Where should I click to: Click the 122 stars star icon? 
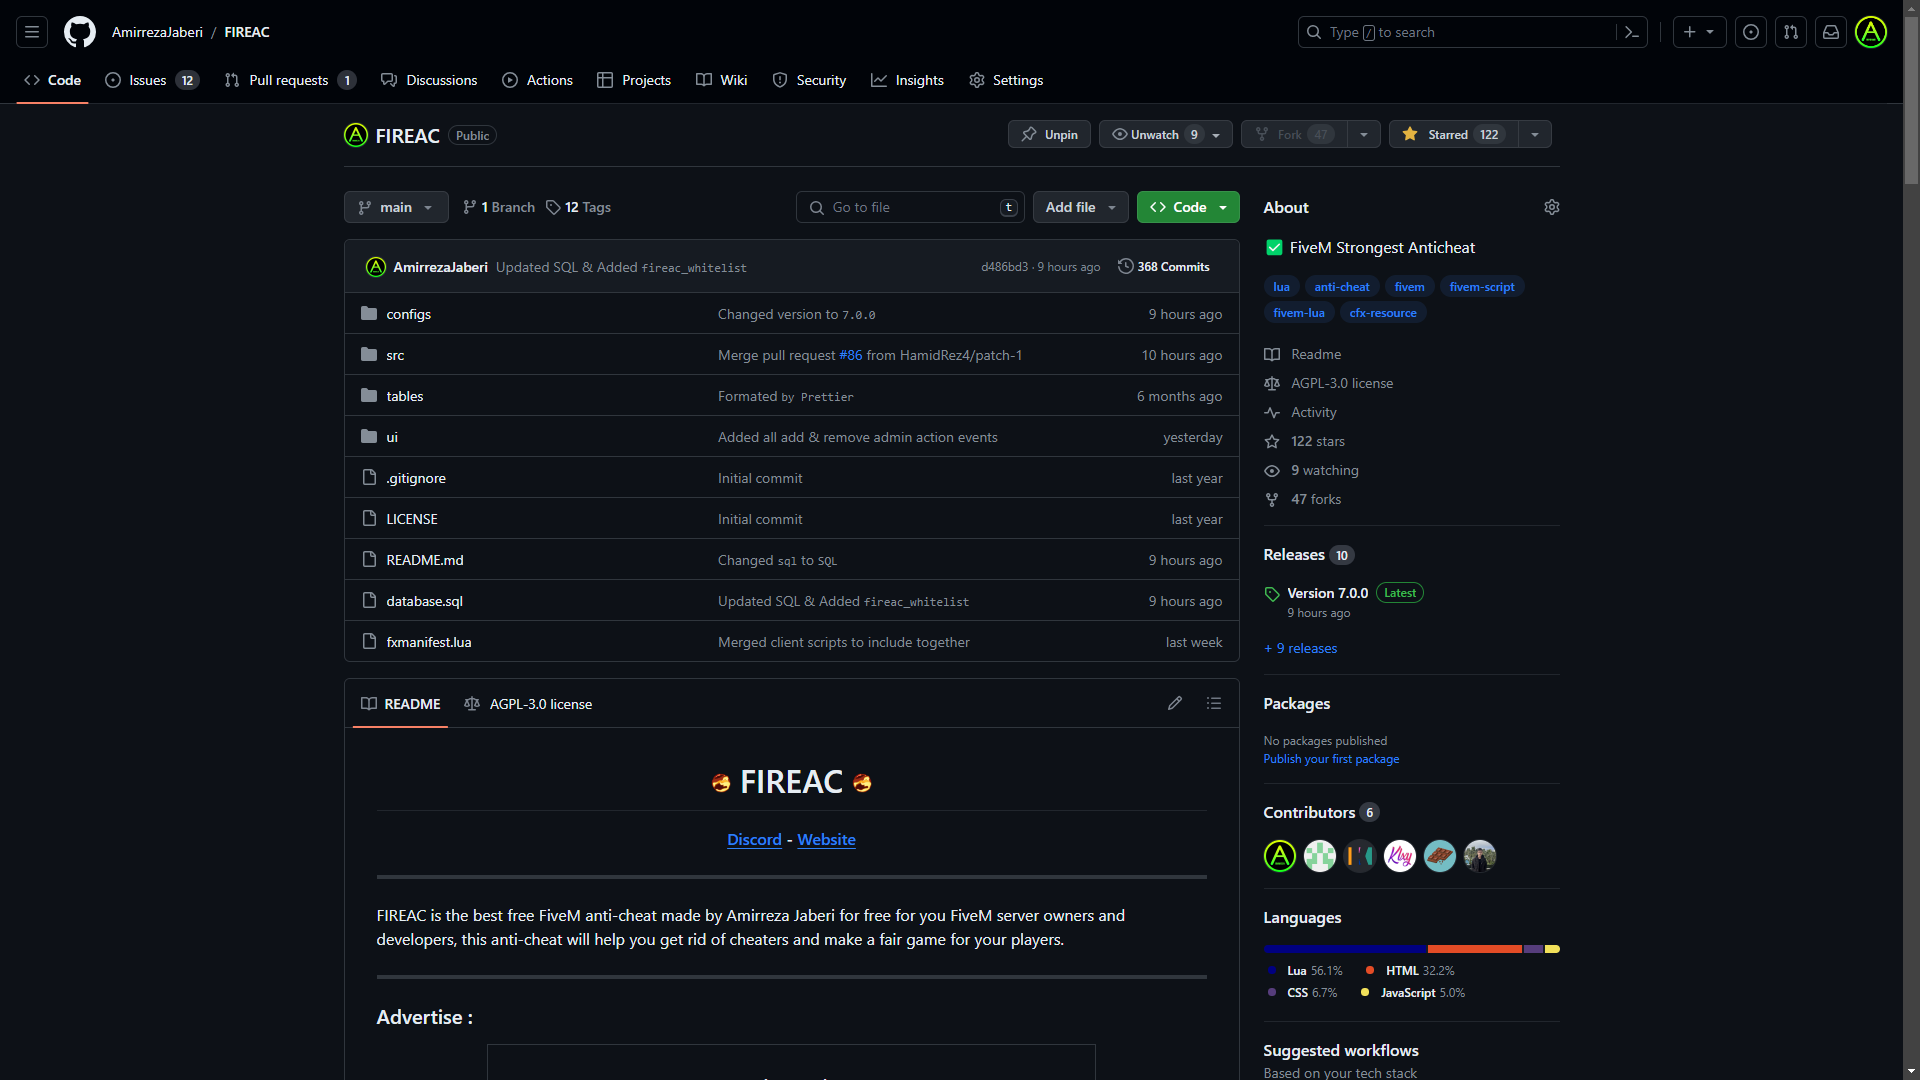click(x=1272, y=441)
